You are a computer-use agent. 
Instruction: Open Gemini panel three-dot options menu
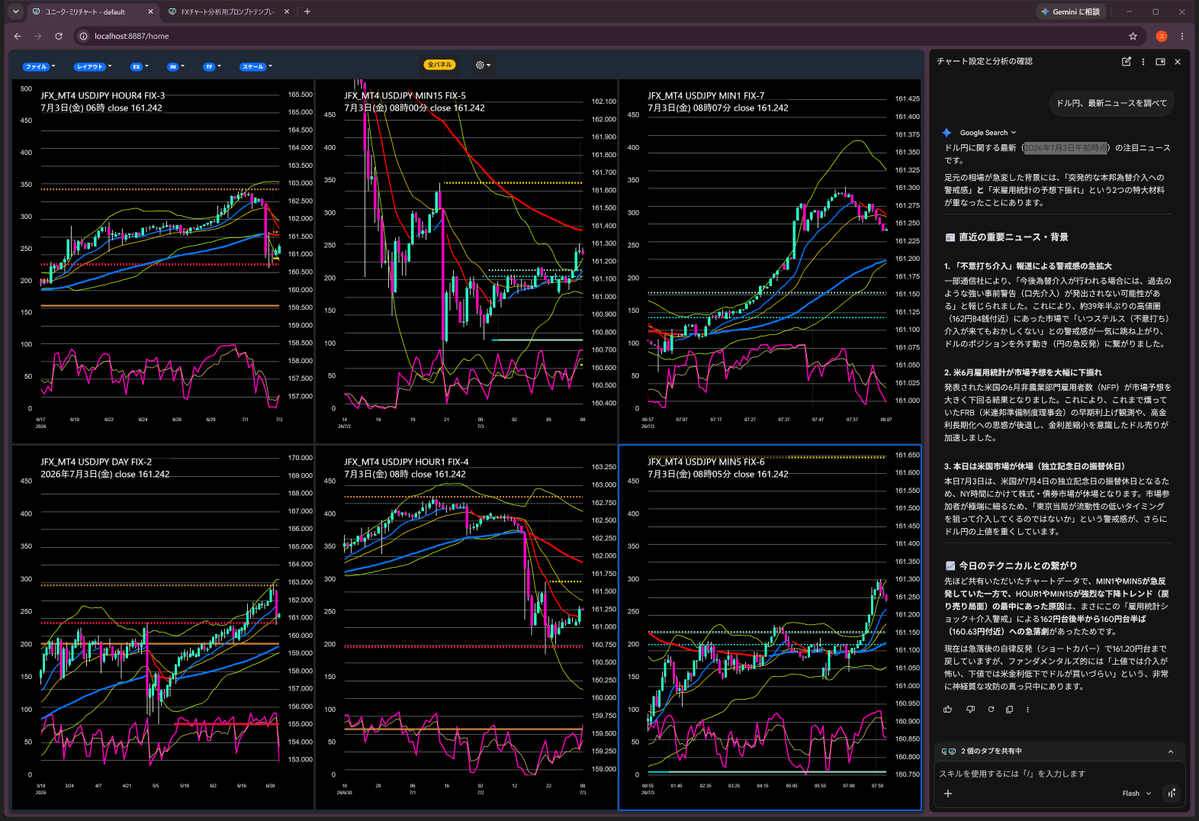click(x=1143, y=62)
